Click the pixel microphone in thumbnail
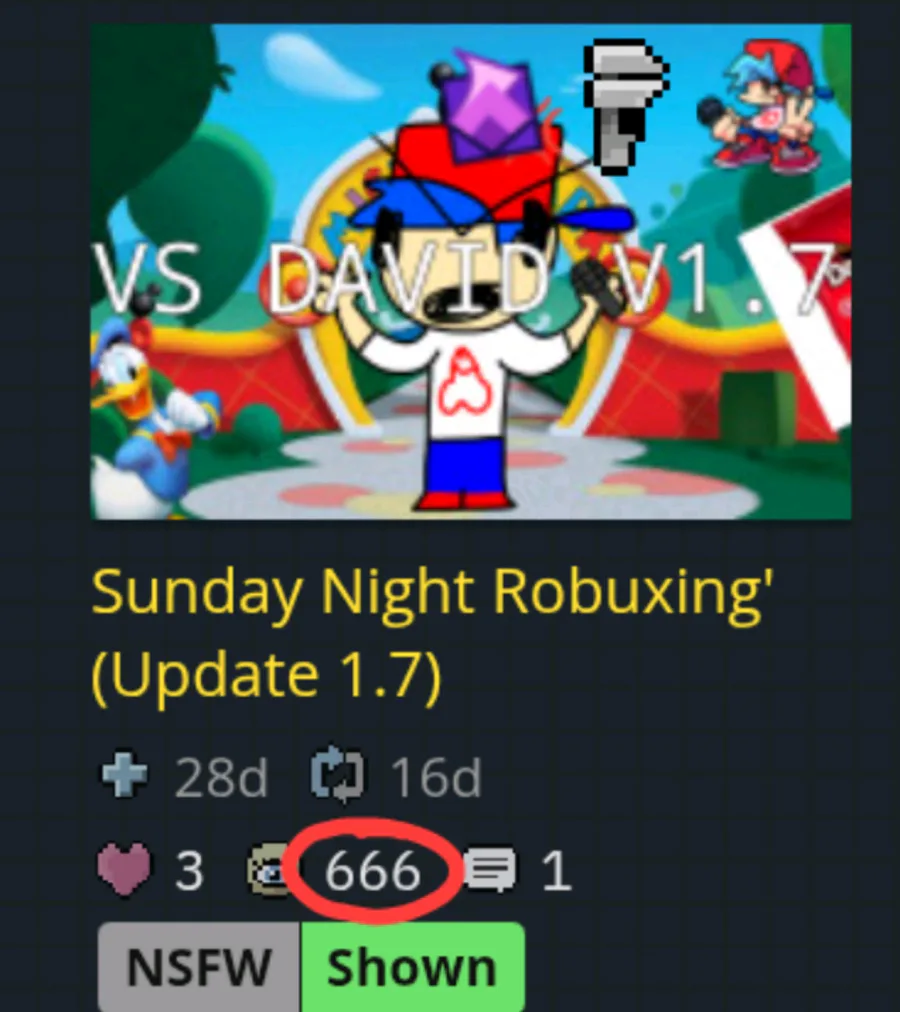The width and height of the screenshot is (900, 1012). click(624, 105)
